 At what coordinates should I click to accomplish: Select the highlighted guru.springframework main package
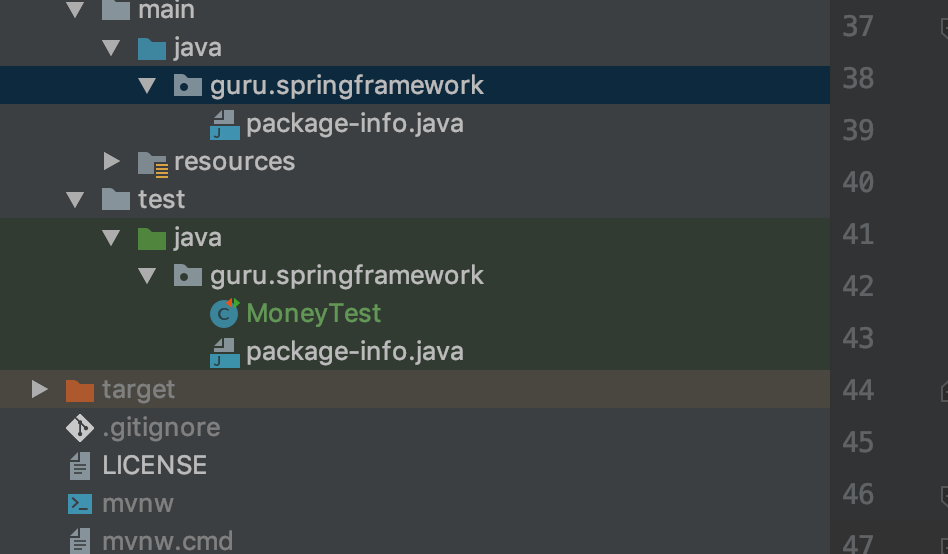(x=346, y=86)
